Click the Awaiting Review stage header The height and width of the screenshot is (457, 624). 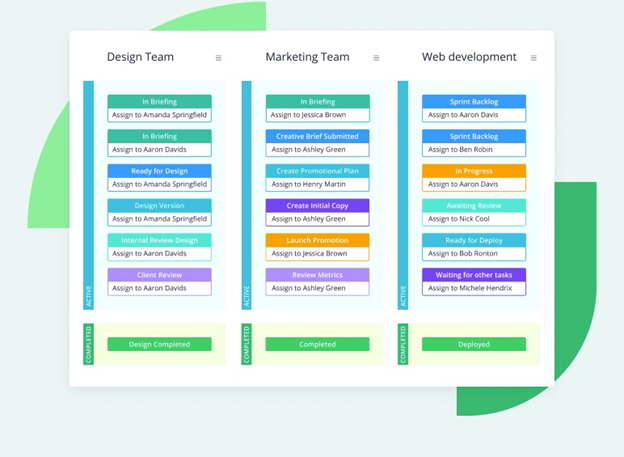coord(474,205)
